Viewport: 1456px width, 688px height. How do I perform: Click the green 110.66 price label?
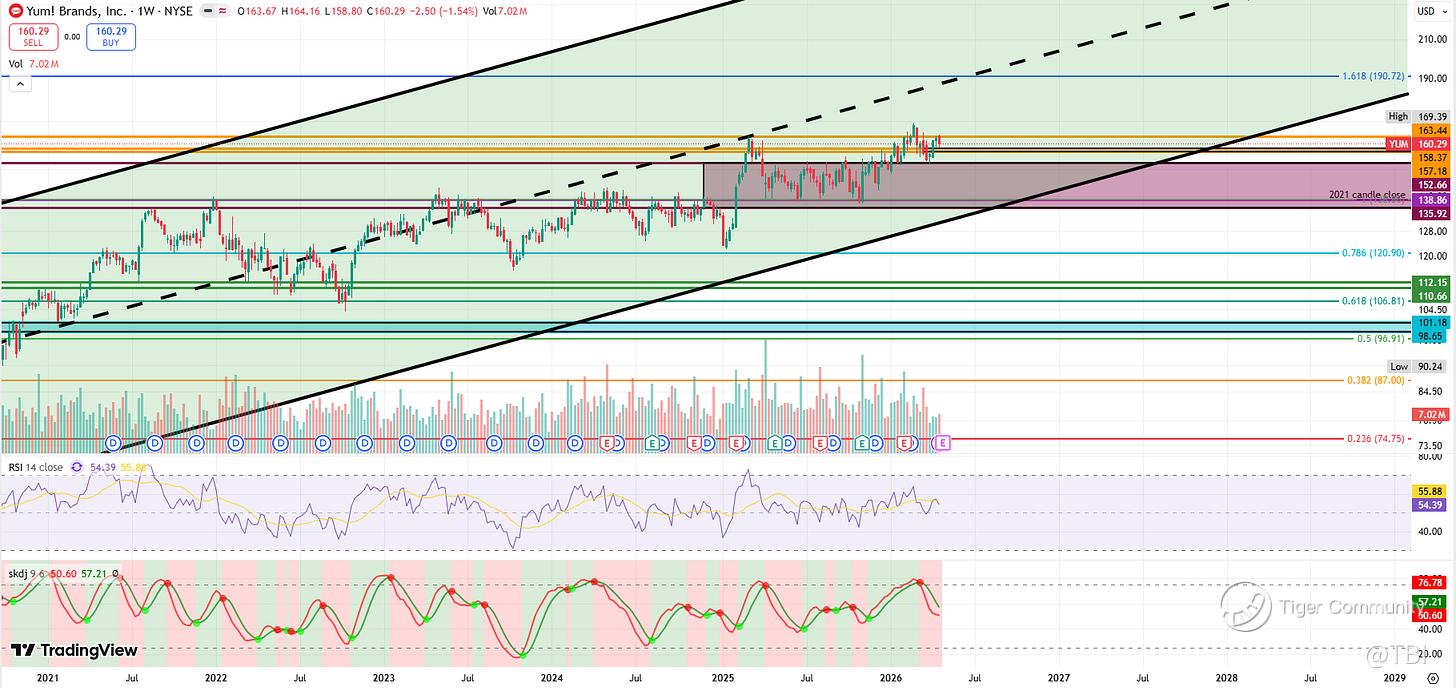pyautogui.click(x=1431, y=296)
